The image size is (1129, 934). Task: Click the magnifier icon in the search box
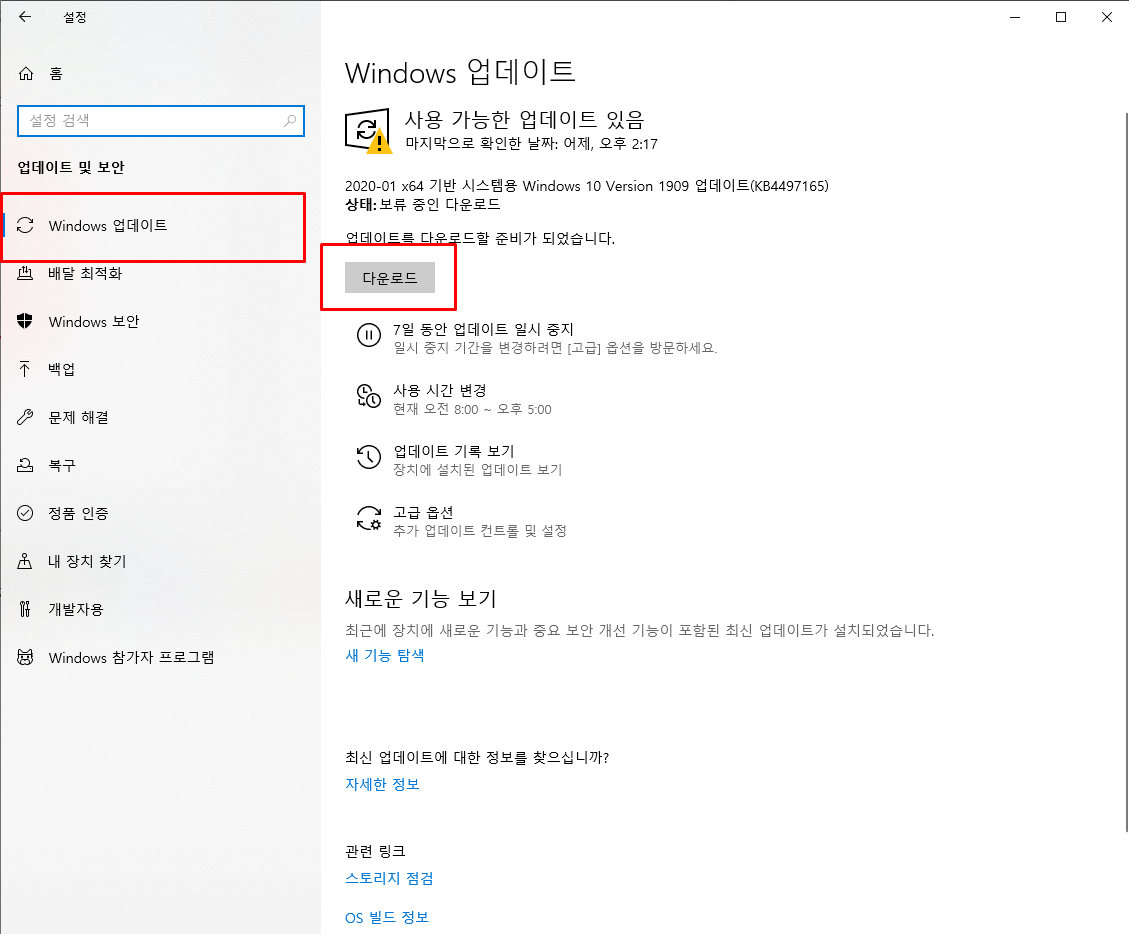tap(290, 120)
